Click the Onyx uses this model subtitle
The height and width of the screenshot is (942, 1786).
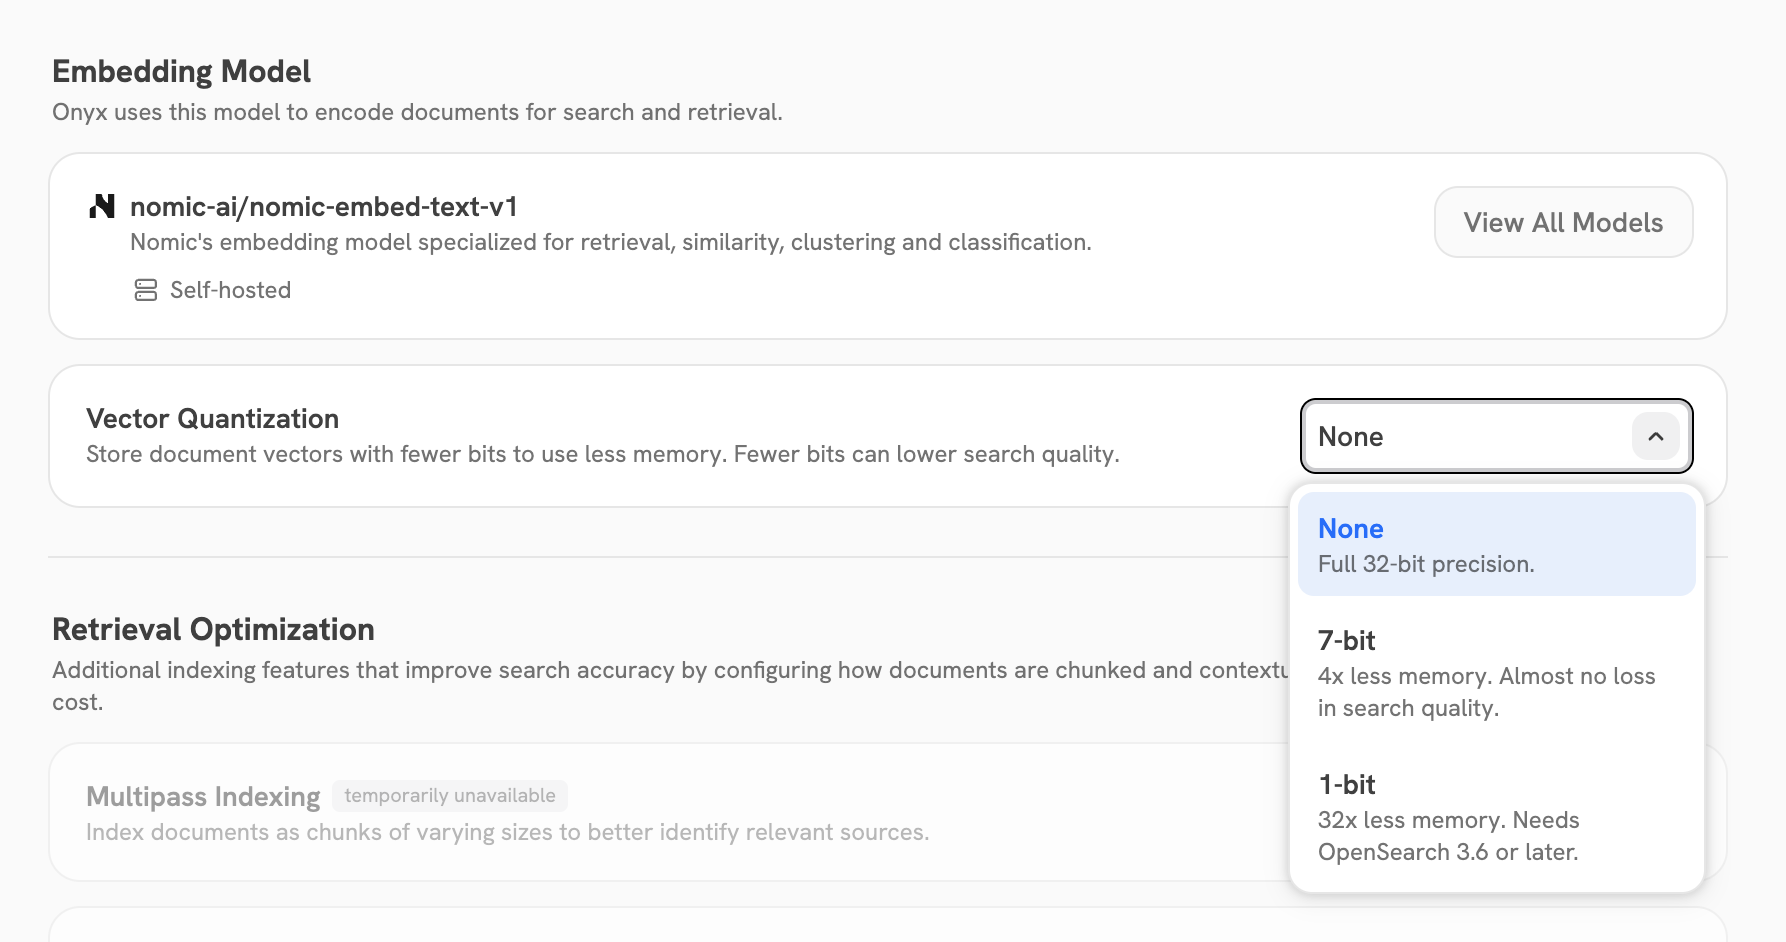pos(417,112)
